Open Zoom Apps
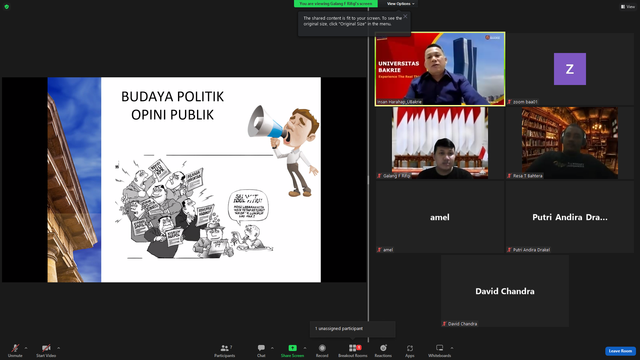 point(410,350)
